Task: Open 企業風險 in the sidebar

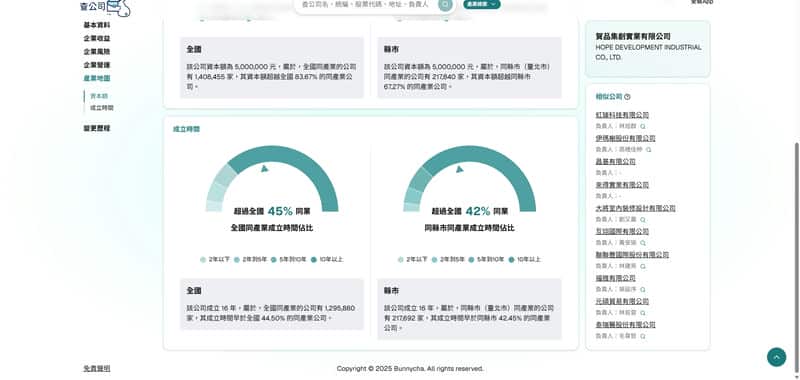Action: (x=97, y=52)
